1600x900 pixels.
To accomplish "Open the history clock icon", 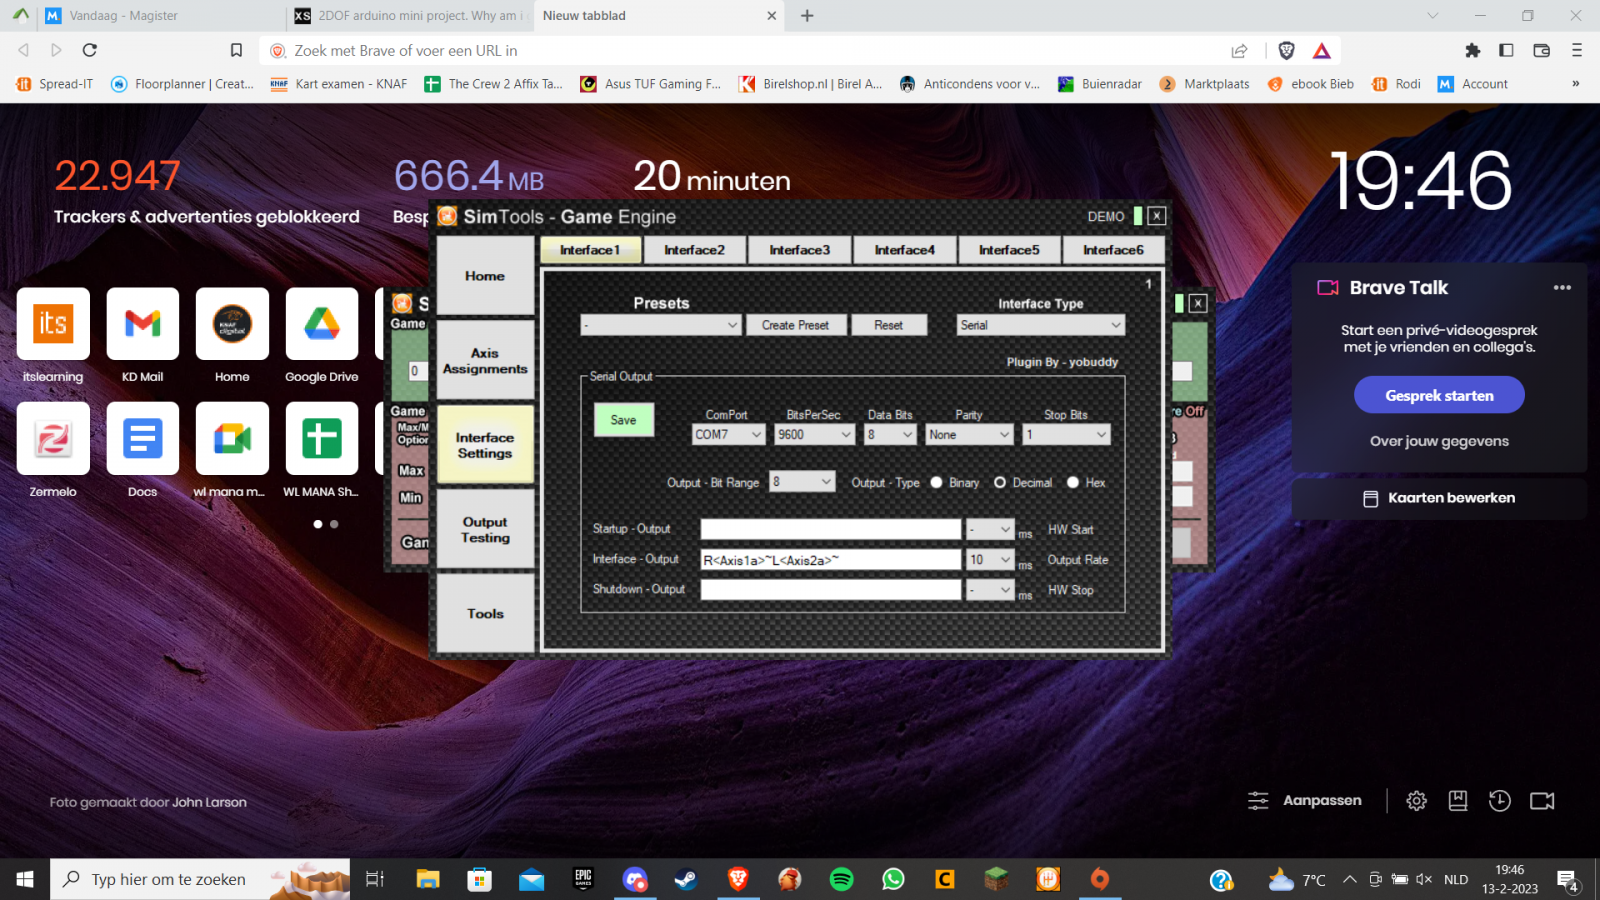I will coord(1500,801).
